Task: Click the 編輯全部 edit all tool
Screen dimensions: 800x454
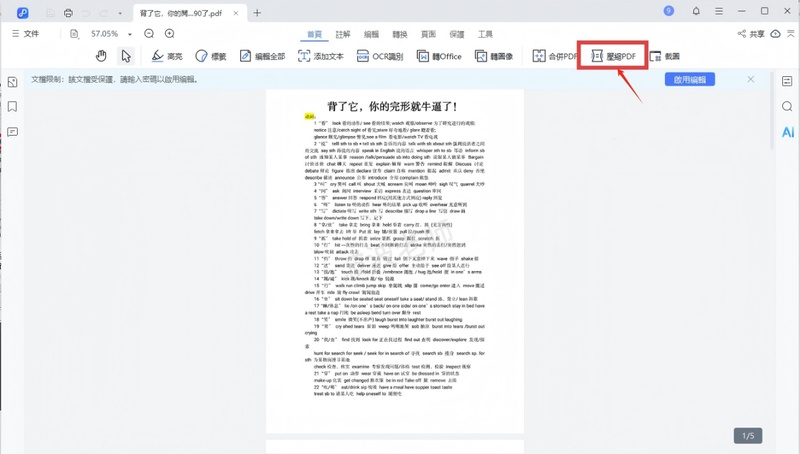Action: point(262,56)
